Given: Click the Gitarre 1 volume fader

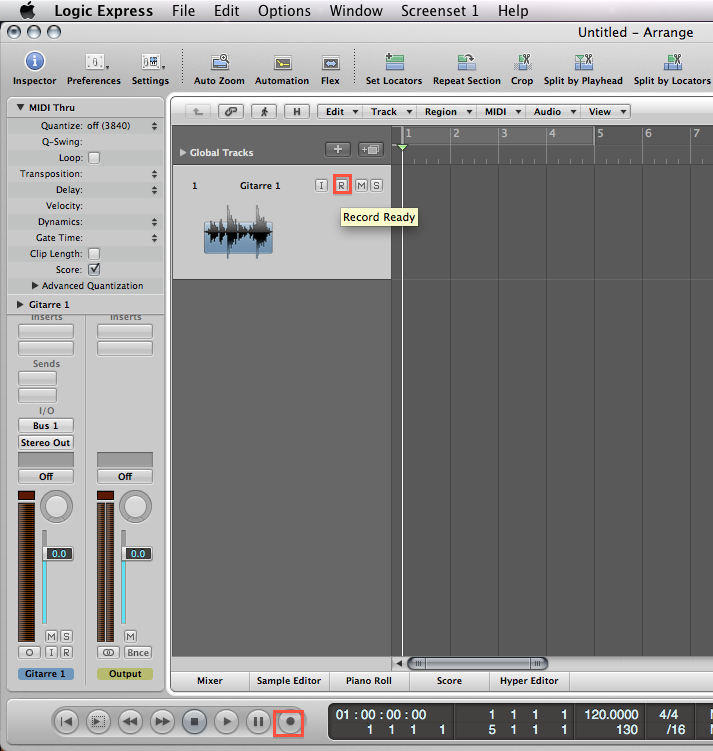Looking at the screenshot, I should click(57, 554).
